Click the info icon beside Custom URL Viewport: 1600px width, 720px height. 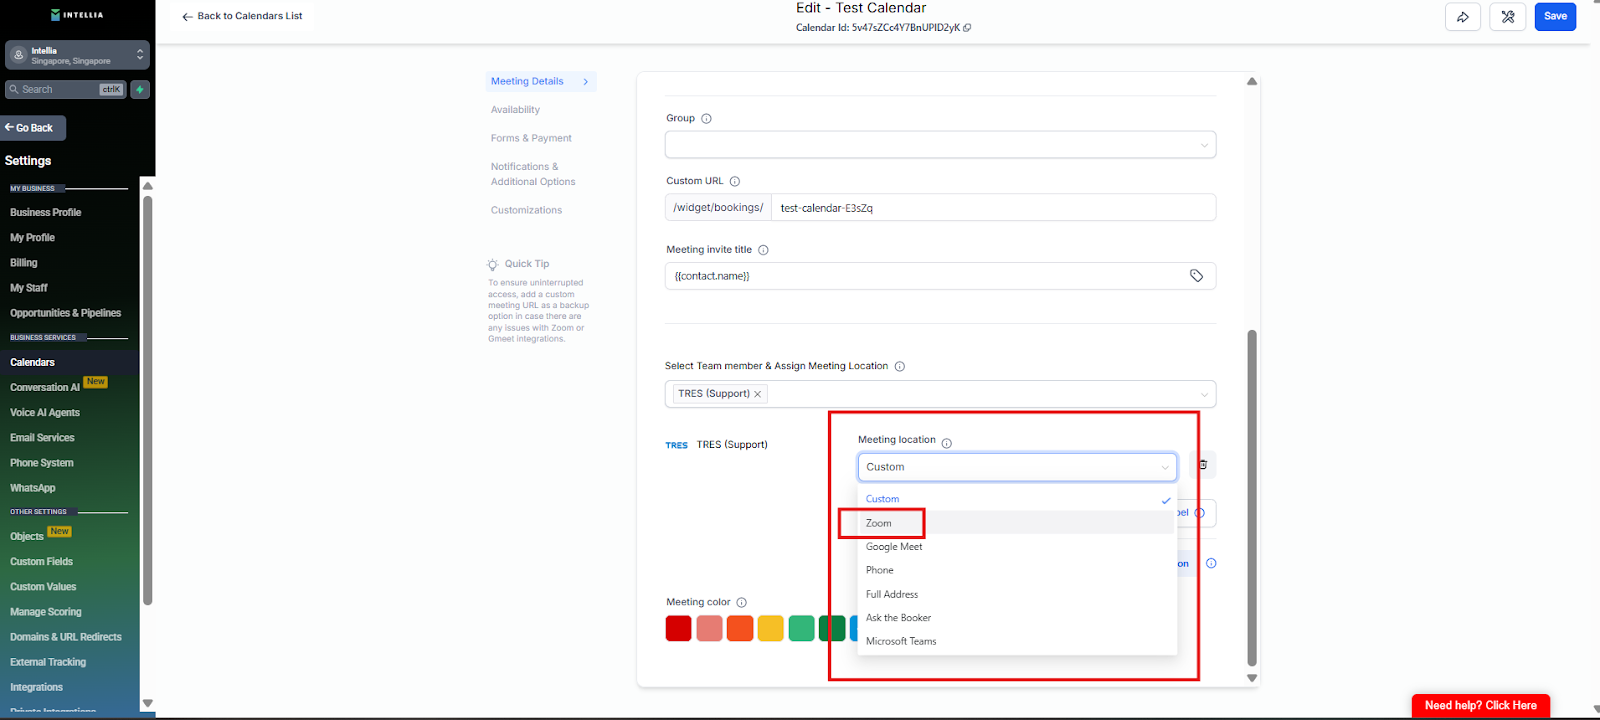click(735, 181)
